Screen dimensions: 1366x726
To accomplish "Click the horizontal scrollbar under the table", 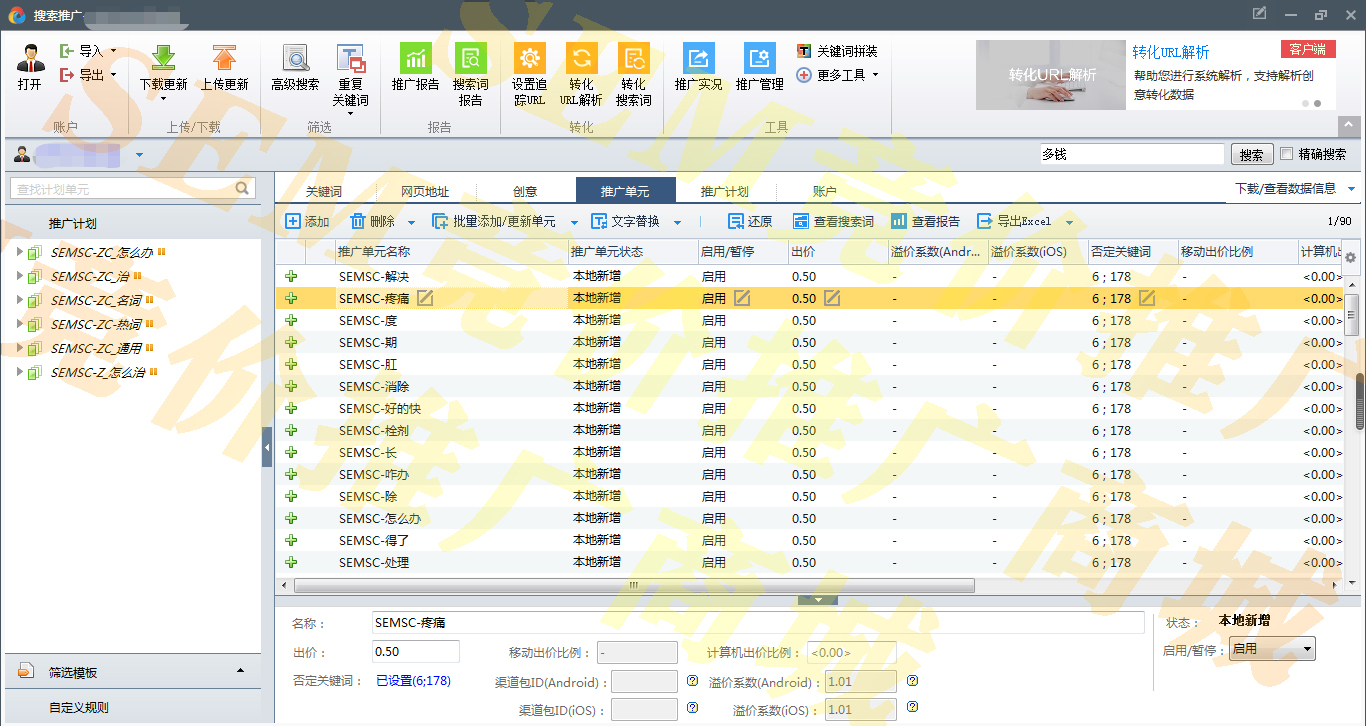I will point(634,585).
